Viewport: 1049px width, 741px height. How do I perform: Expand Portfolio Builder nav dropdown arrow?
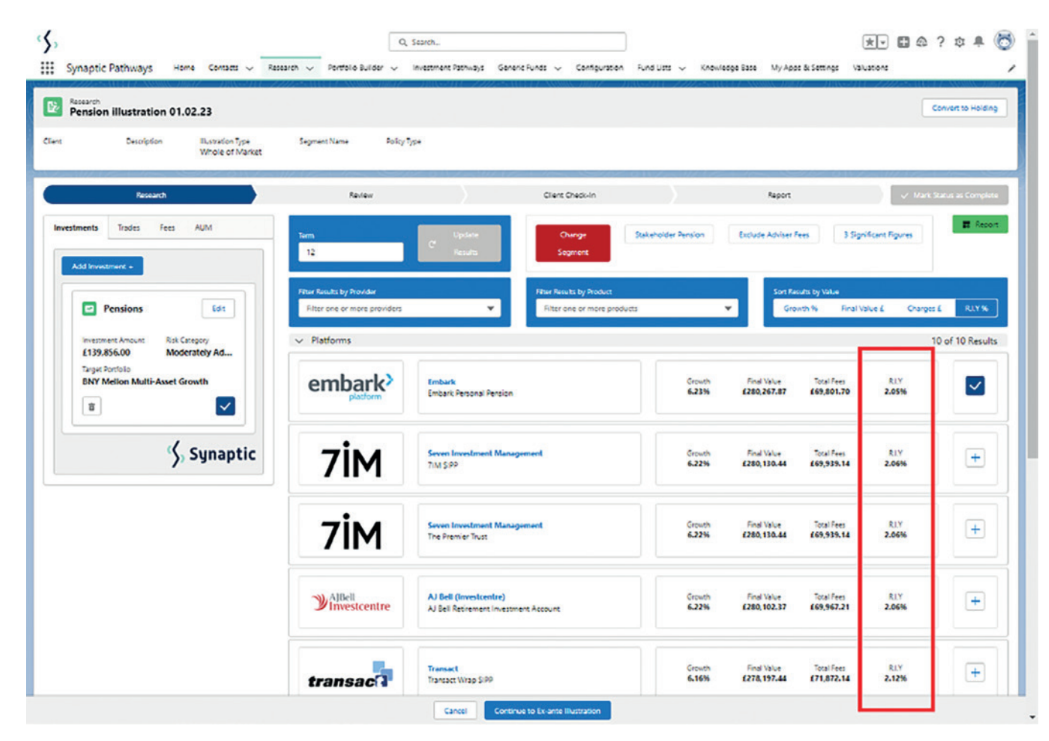point(394,68)
